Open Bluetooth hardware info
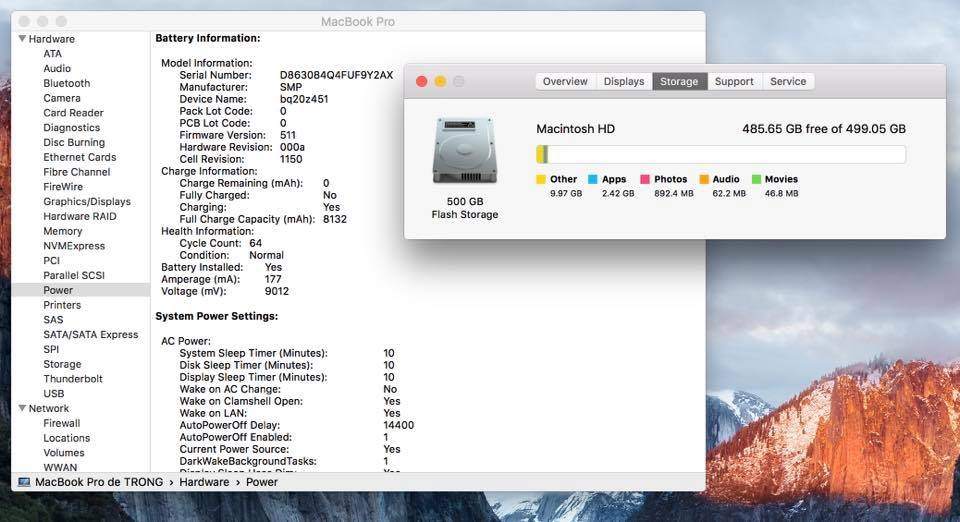 [67, 83]
